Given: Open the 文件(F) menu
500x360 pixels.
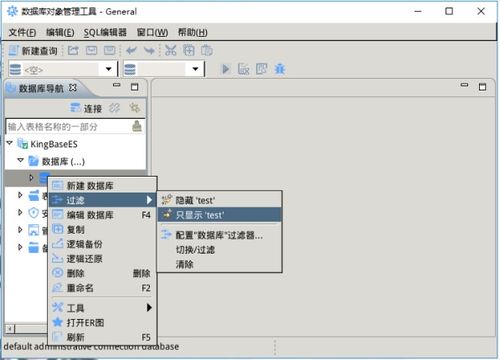Looking at the screenshot, I should tap(22, 32).
